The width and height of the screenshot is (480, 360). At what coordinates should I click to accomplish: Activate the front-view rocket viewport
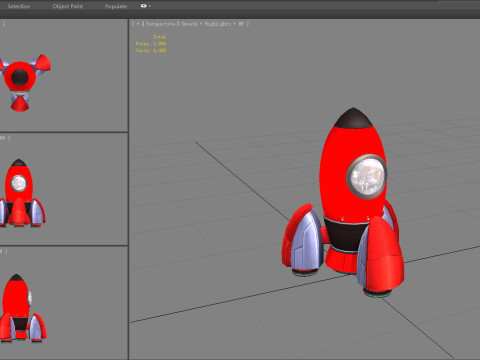(x=64, y=189)
